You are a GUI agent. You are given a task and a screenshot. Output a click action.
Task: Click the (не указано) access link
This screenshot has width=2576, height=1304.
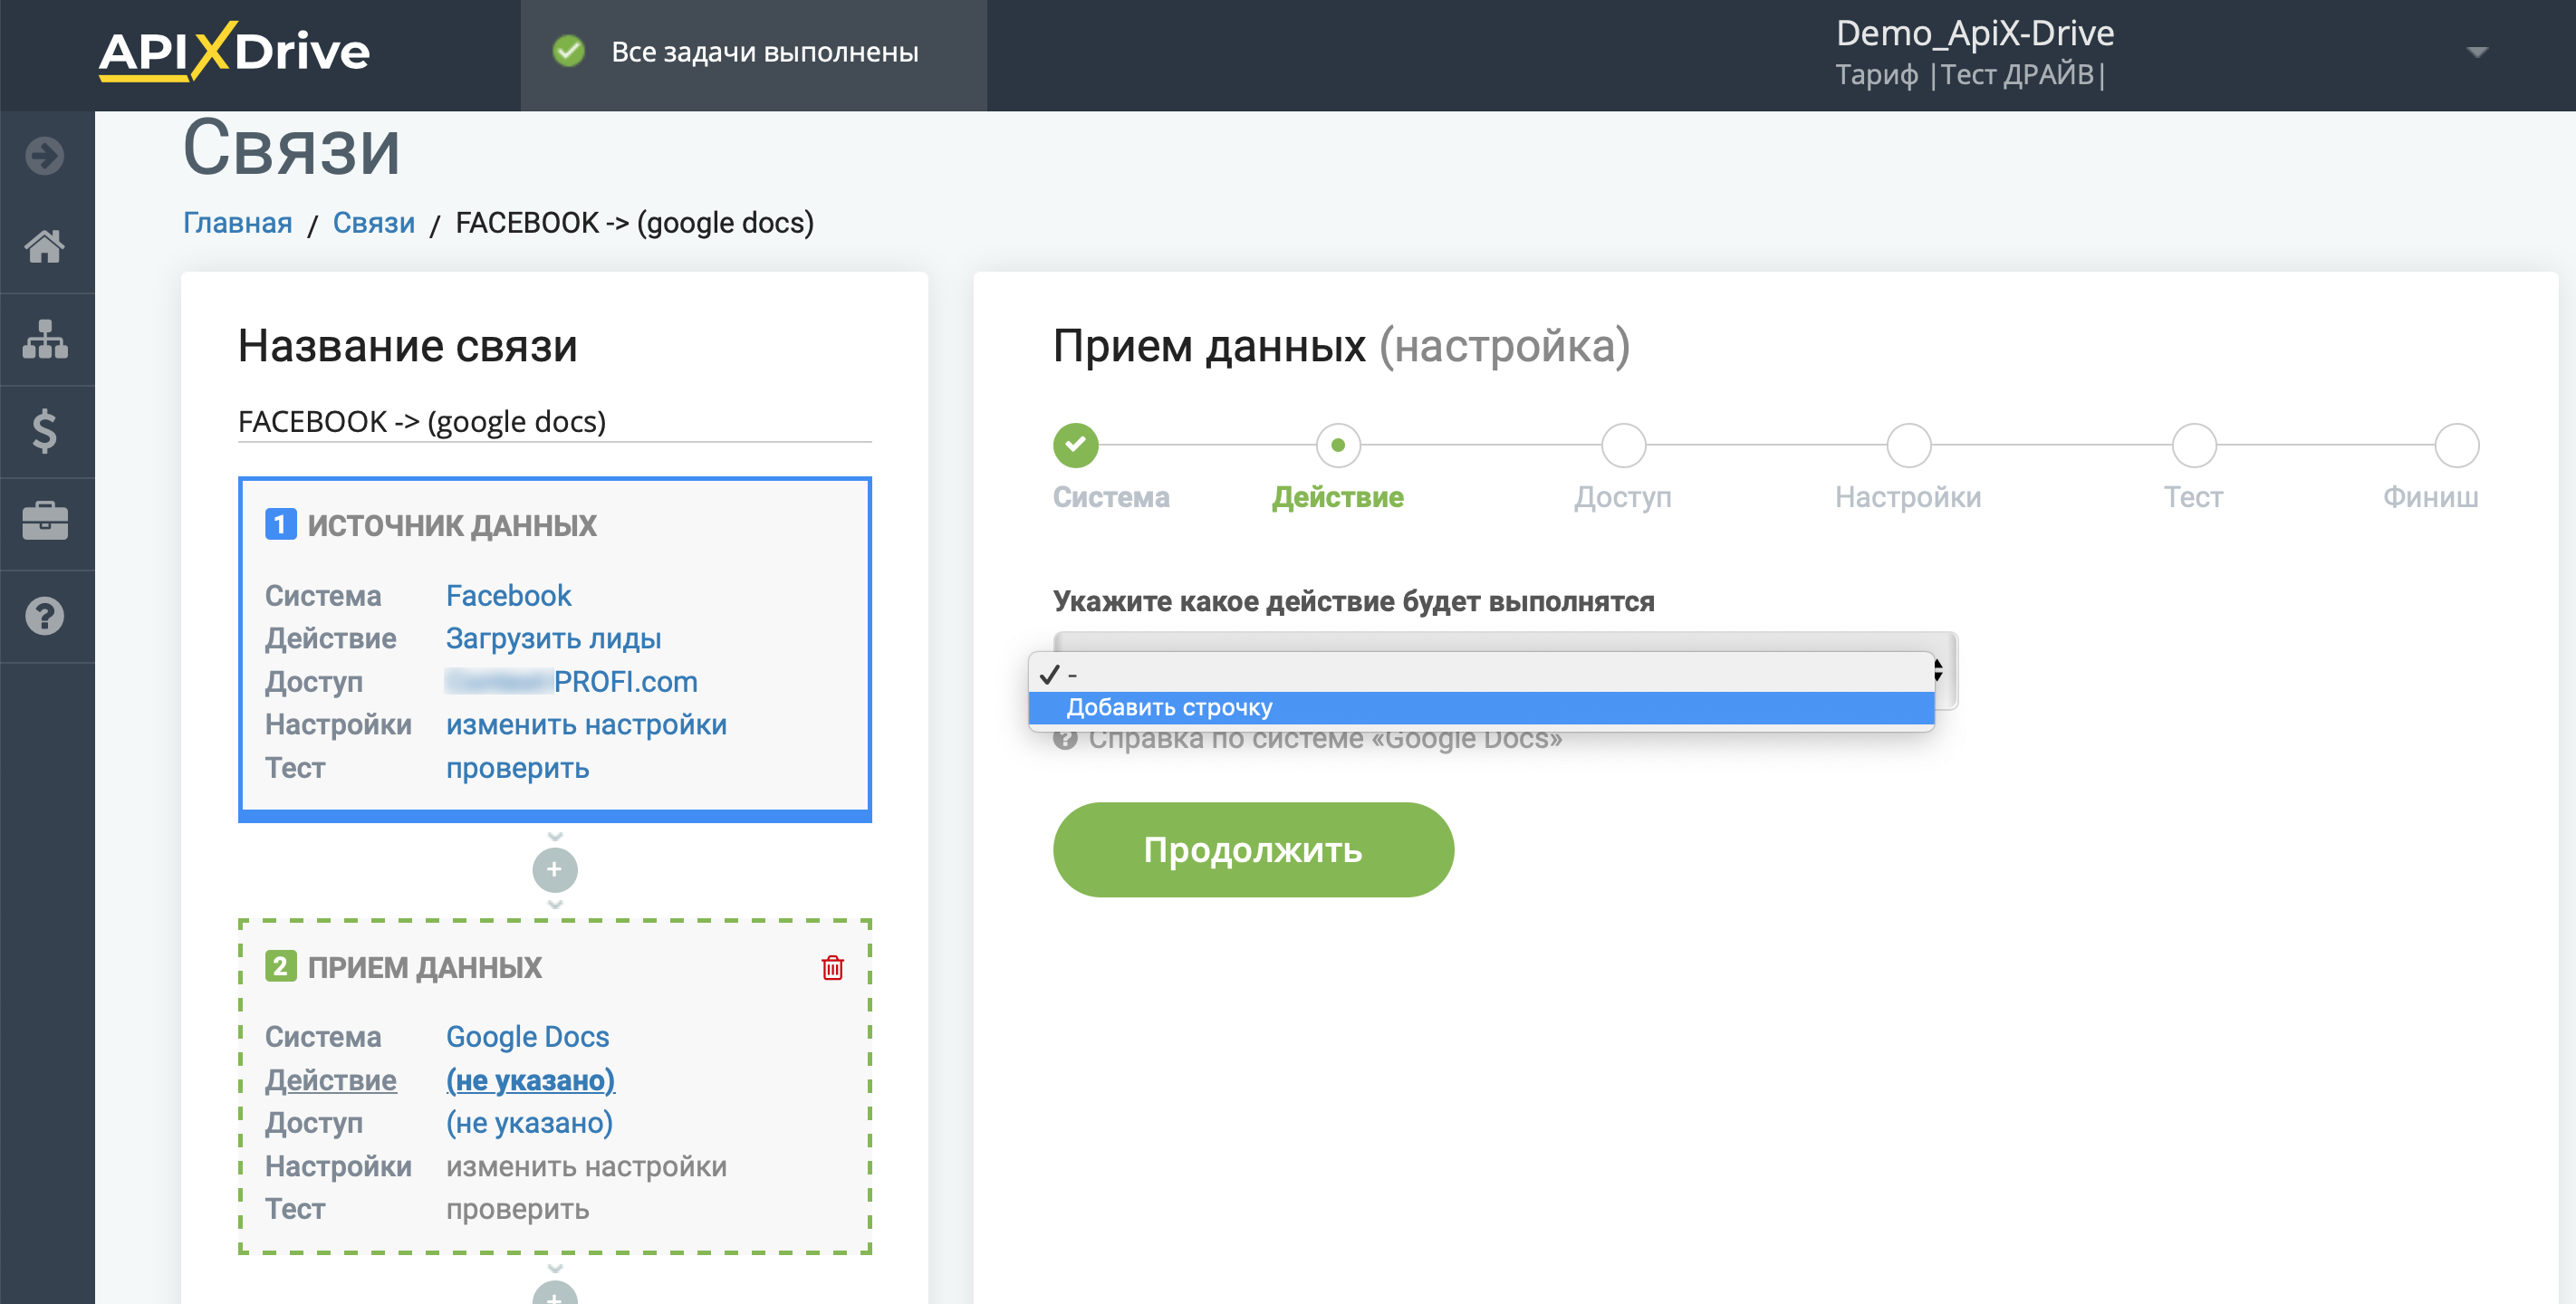(529, 1123)
